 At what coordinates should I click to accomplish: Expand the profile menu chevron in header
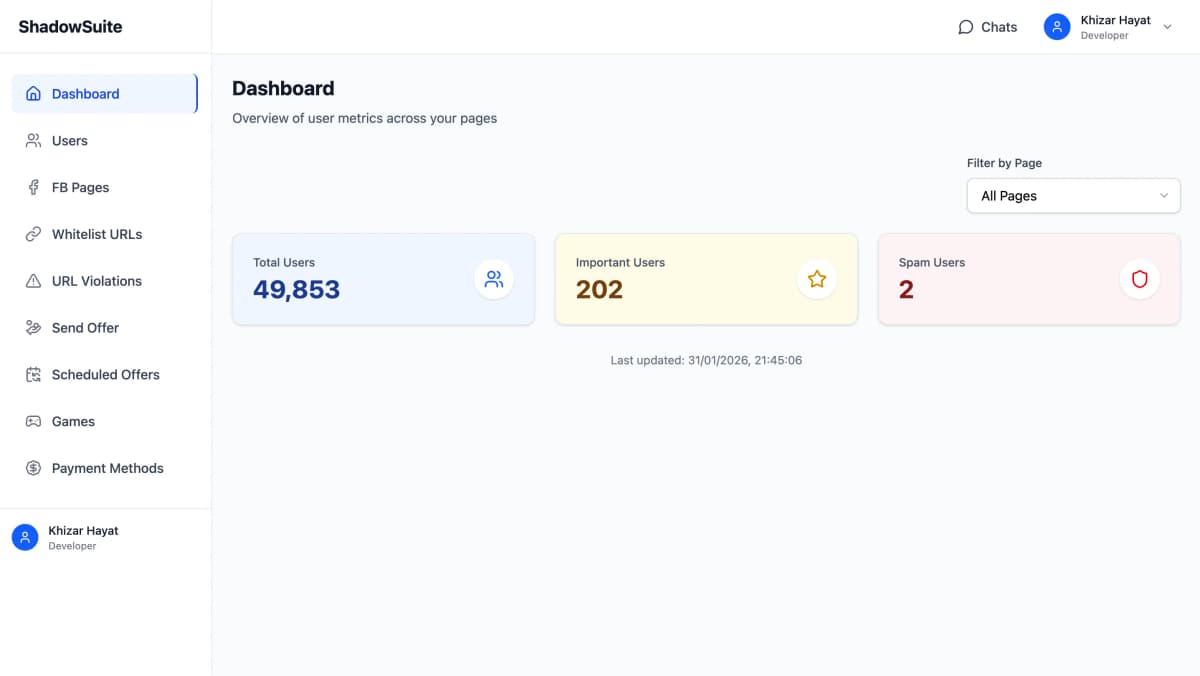[x=1167, y=27]
